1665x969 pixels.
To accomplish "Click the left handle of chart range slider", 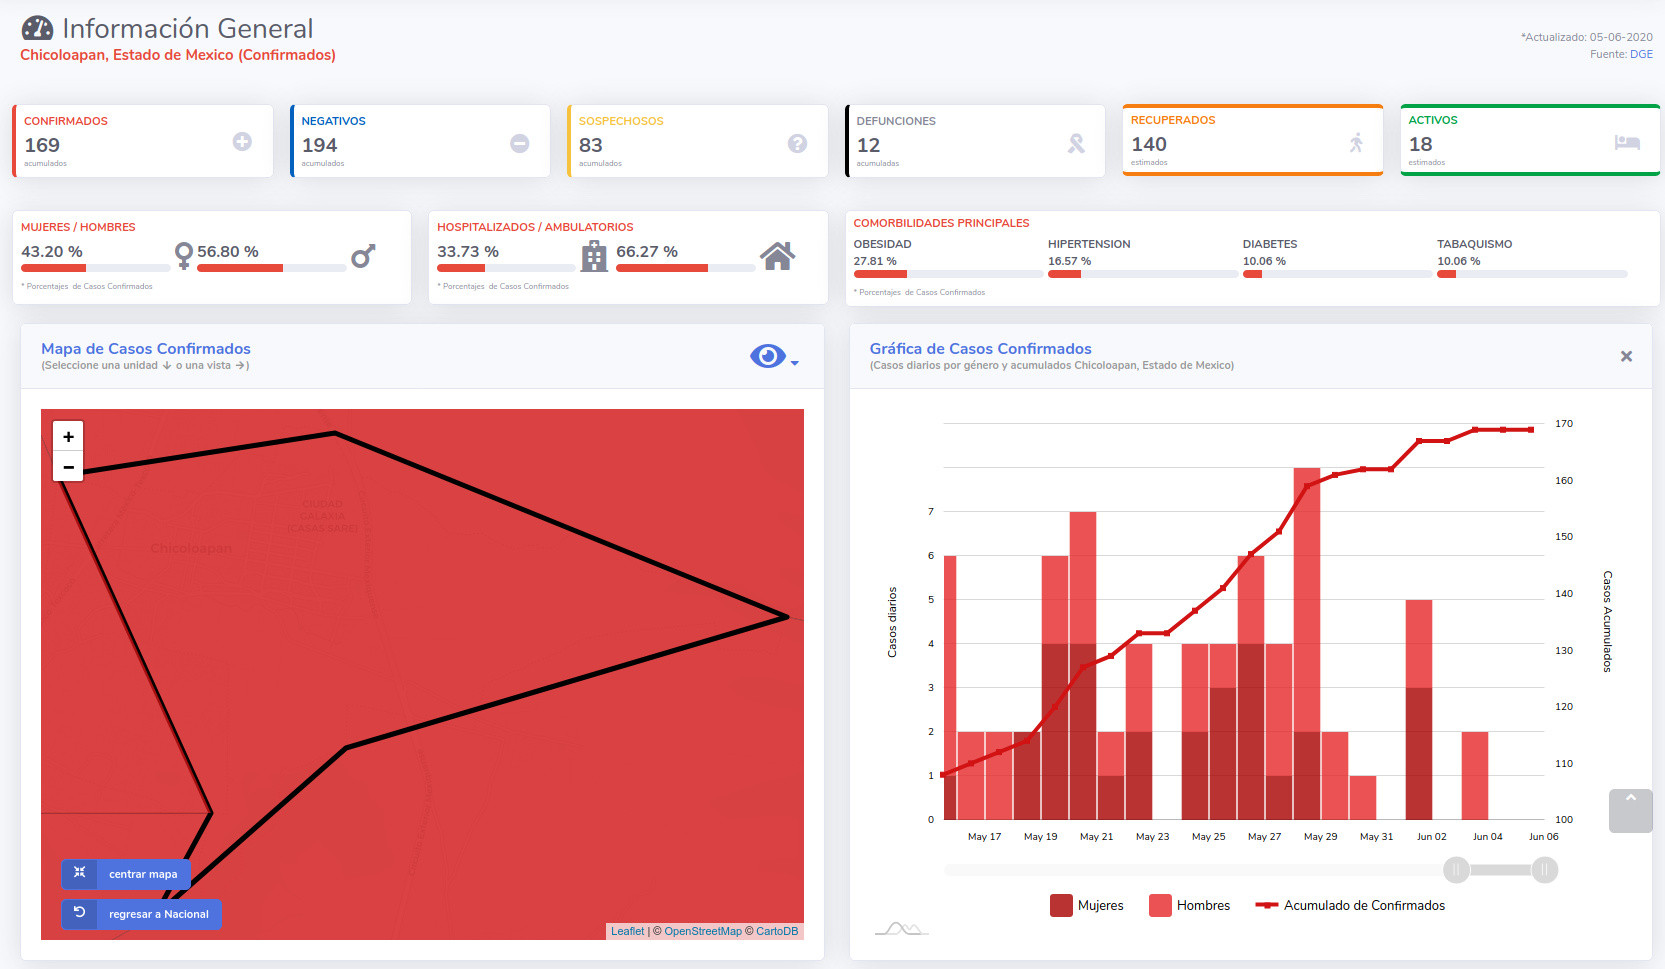I will click(1456, 870).
